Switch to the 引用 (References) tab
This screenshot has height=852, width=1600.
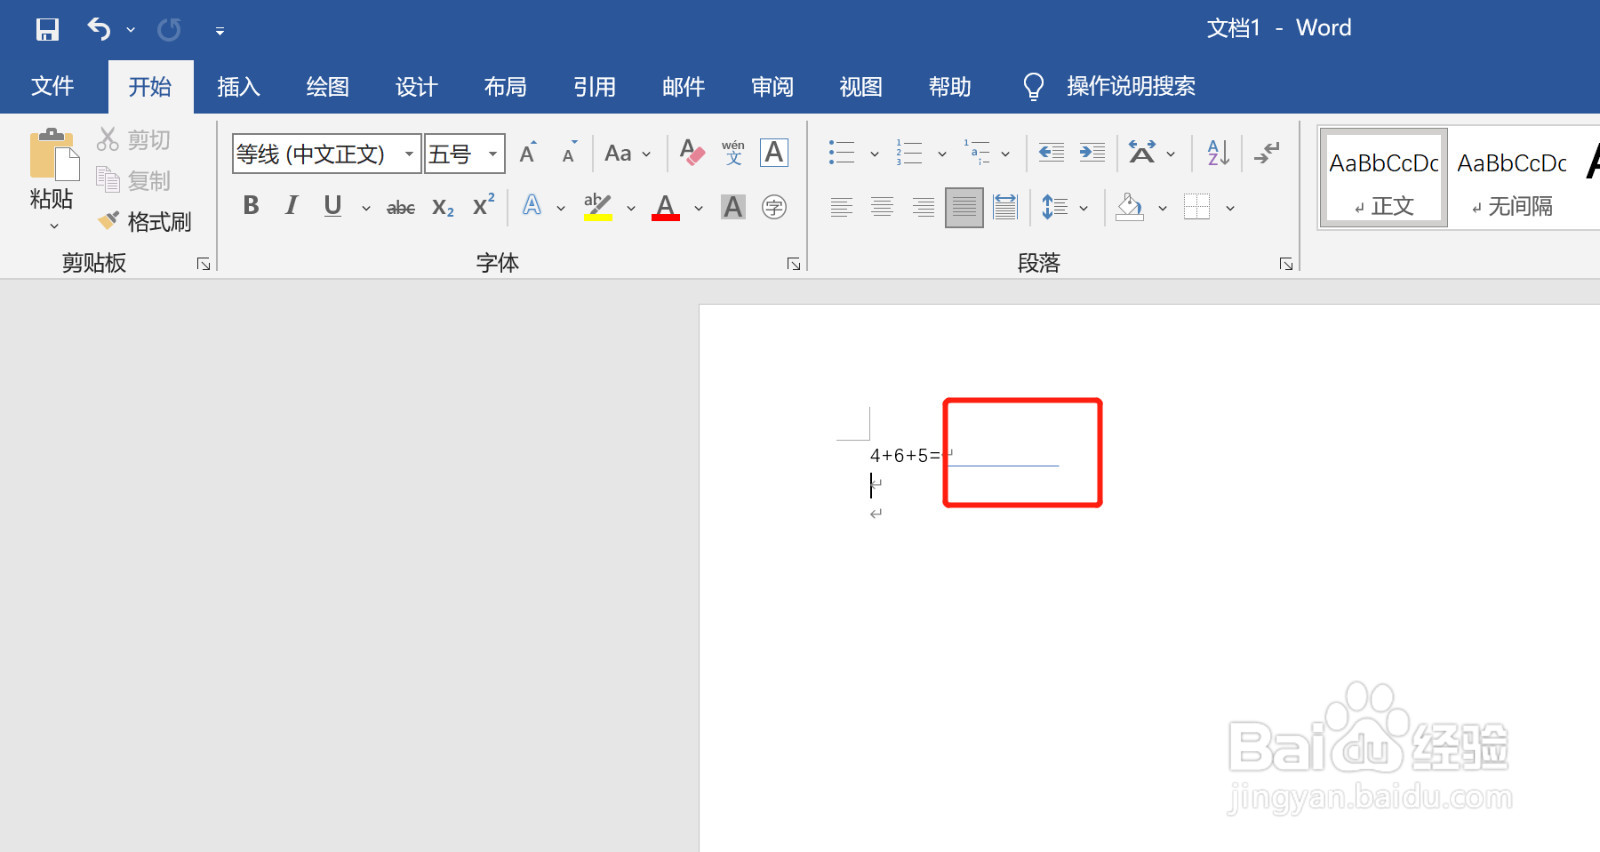[595, 87]
